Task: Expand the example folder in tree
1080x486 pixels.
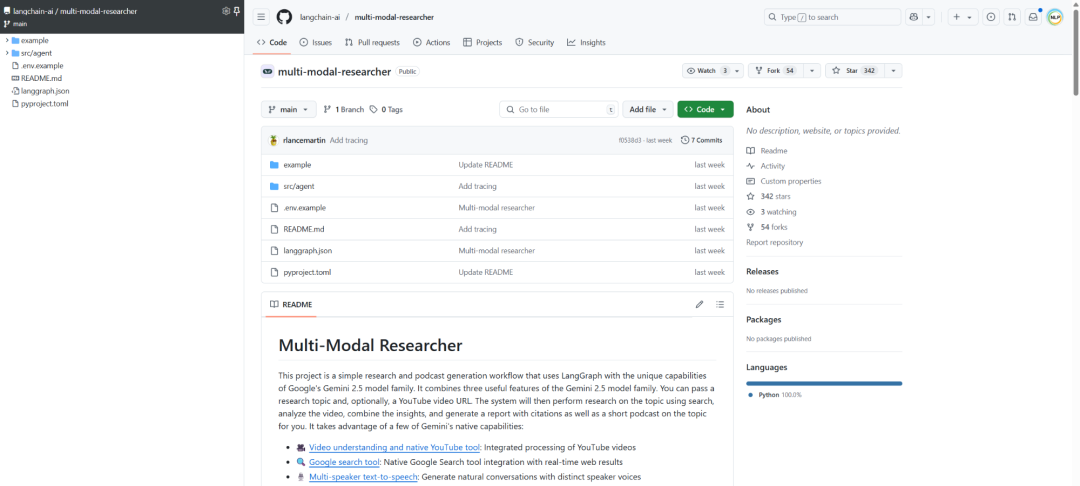Action: coord(7,41)
